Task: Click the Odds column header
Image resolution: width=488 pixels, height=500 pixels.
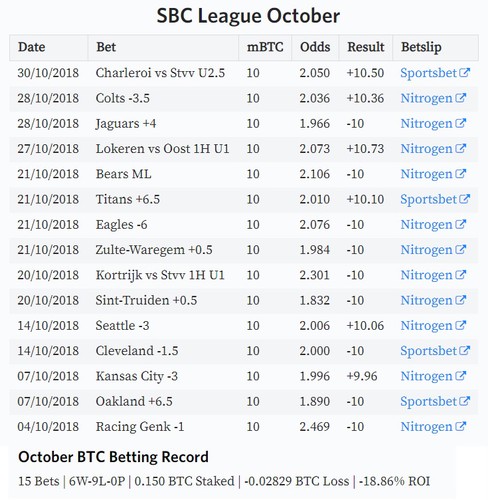Action: click(315, 47)
